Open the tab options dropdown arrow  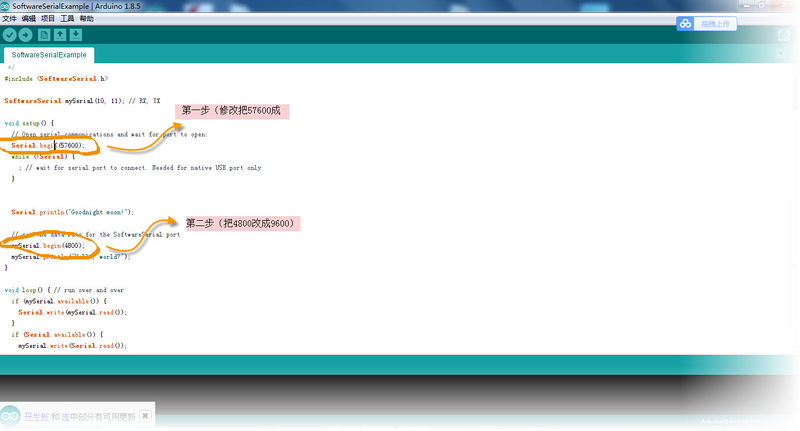(x=781, y=54)
